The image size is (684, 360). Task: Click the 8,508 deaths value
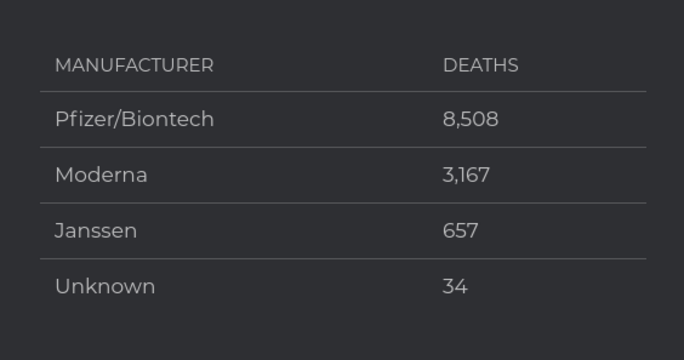point(470,119)
